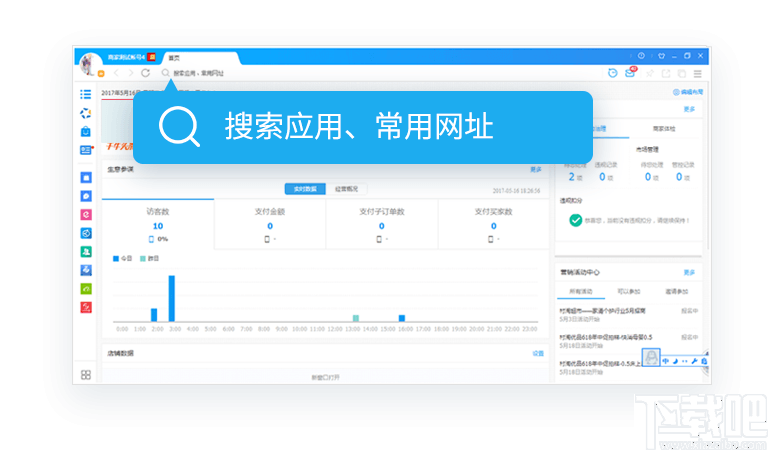Open the shopping bag icon in sidebar
770x450 pixels.
pyautogui.click(x=86, y=132)
